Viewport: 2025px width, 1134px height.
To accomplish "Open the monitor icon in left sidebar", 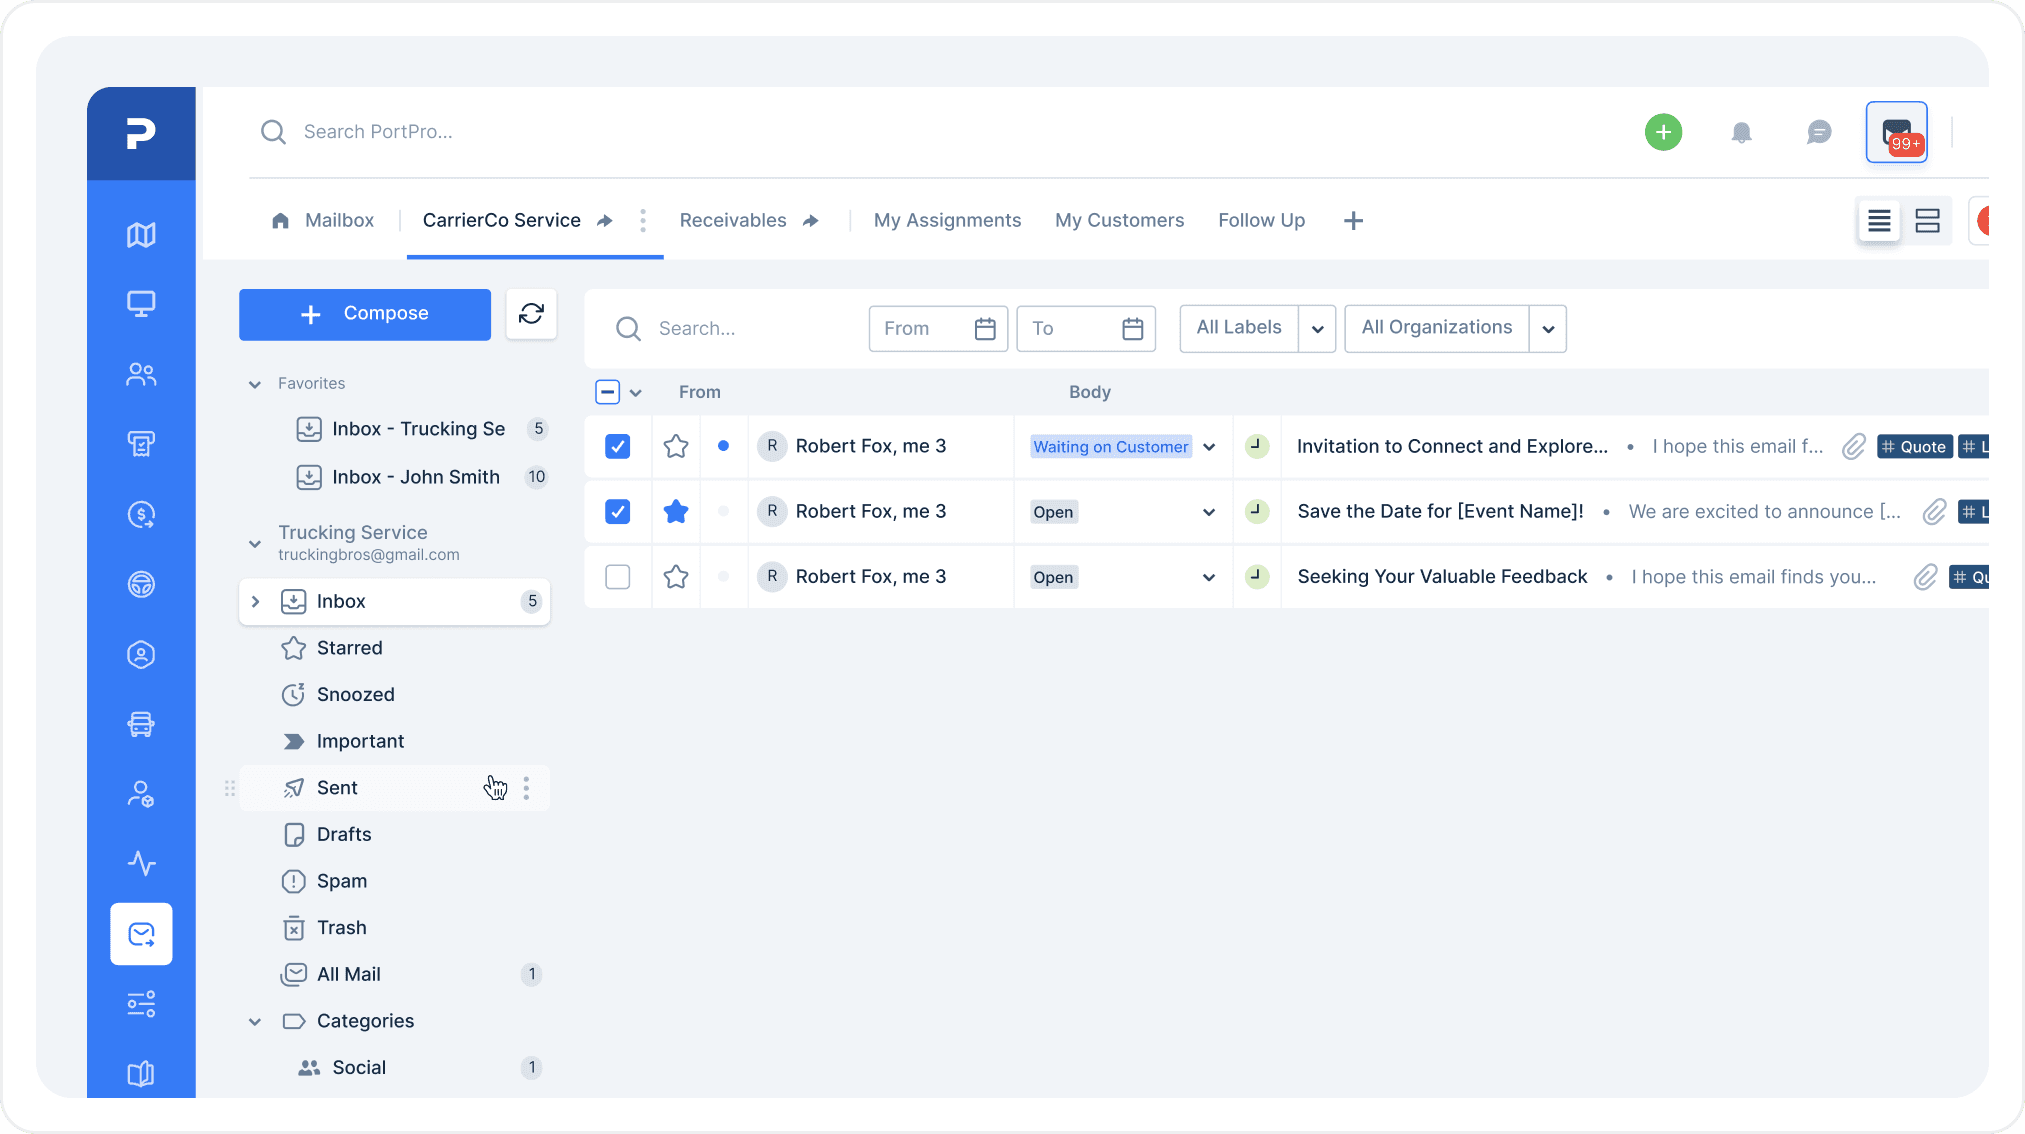I will click(x=141, y=304).
